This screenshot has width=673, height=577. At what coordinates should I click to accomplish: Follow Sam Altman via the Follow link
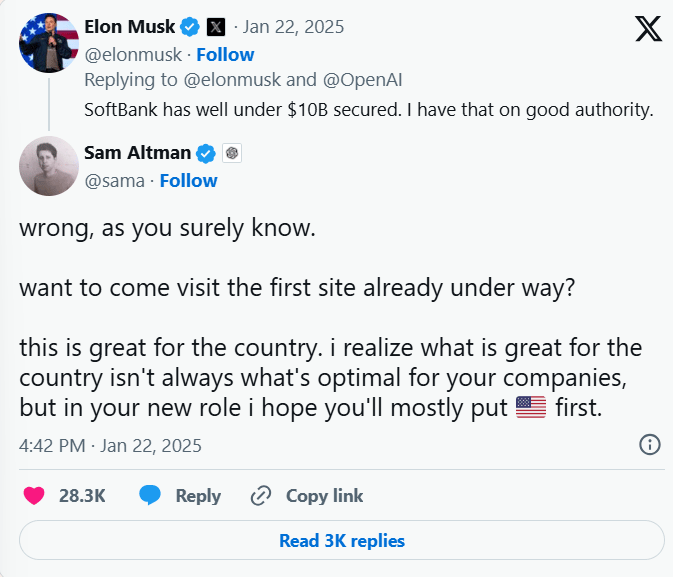coord(188,181)
